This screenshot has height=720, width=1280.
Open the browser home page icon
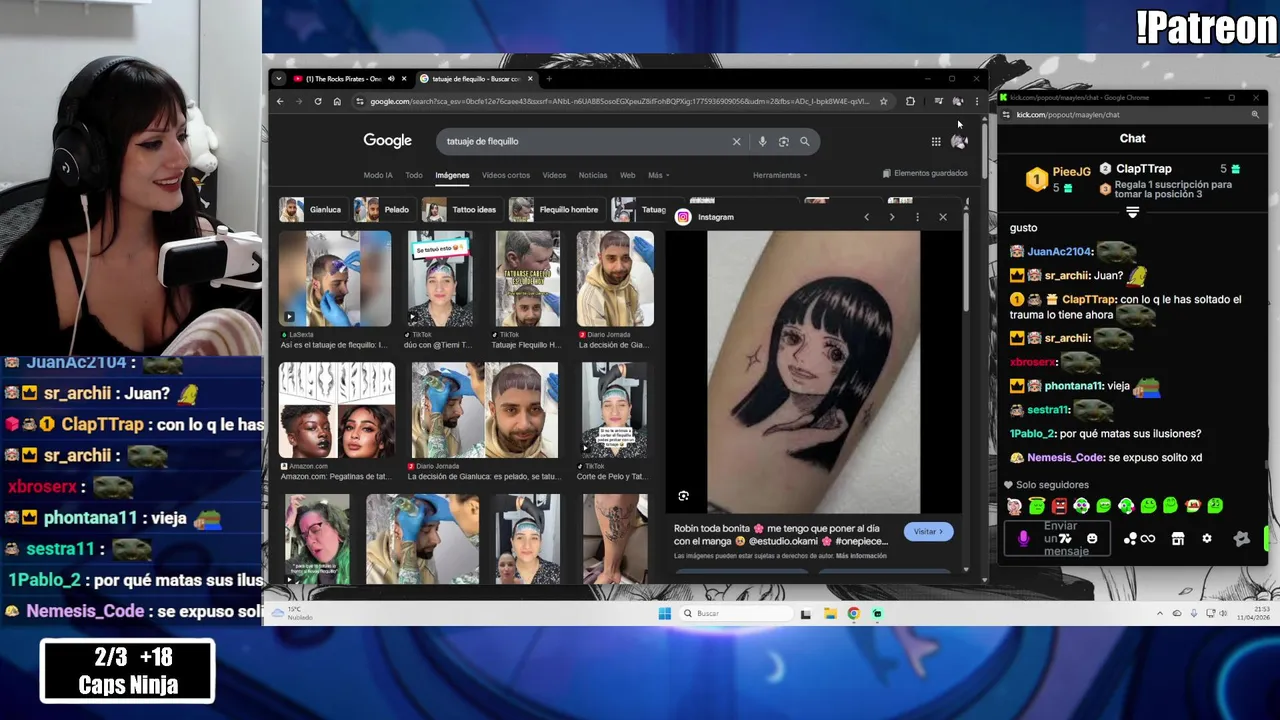coord(337,101)
